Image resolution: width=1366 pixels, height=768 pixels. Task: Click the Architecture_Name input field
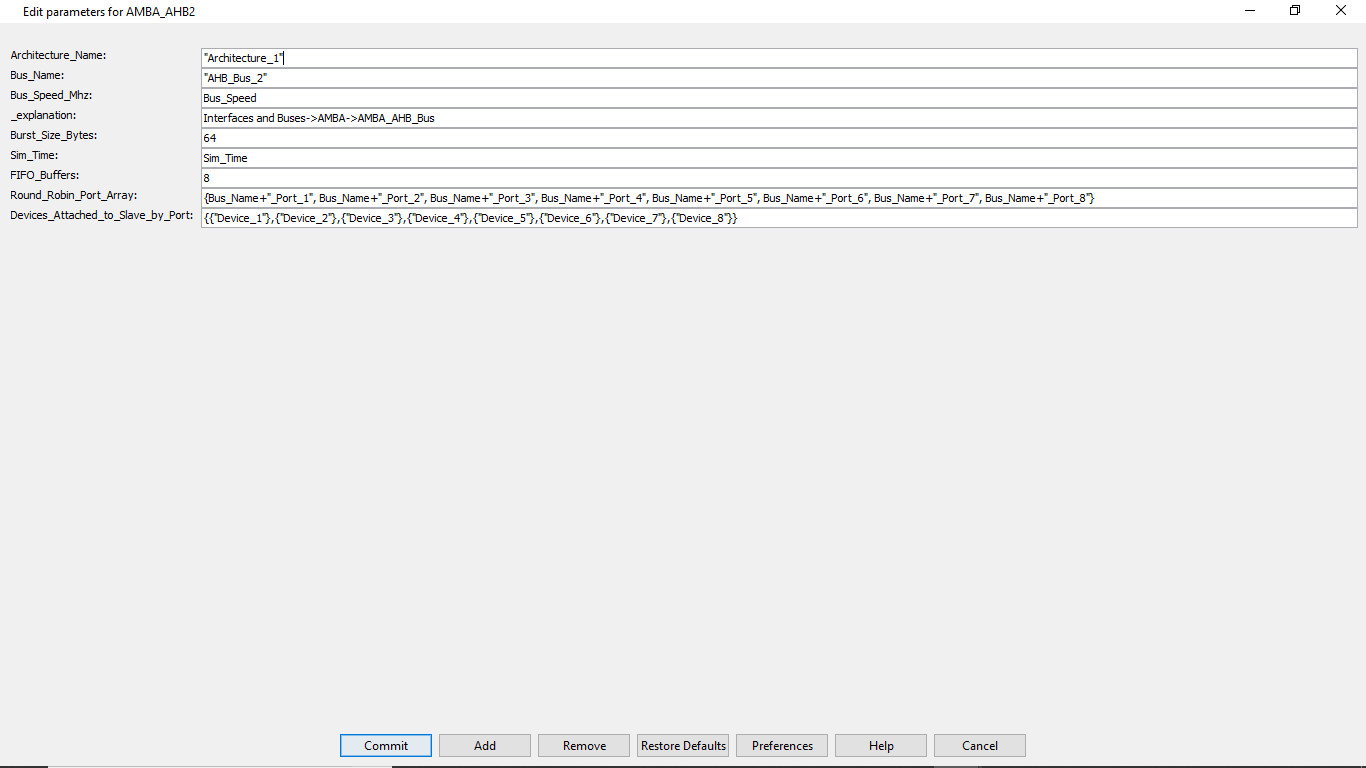[778, 58]
